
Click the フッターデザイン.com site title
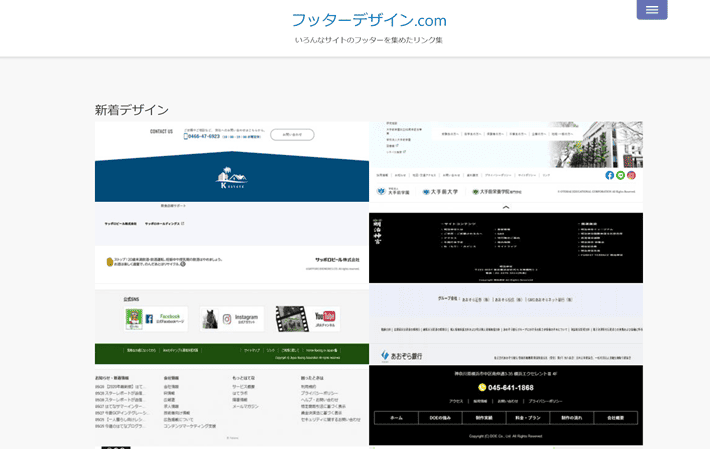coord(369,20)
